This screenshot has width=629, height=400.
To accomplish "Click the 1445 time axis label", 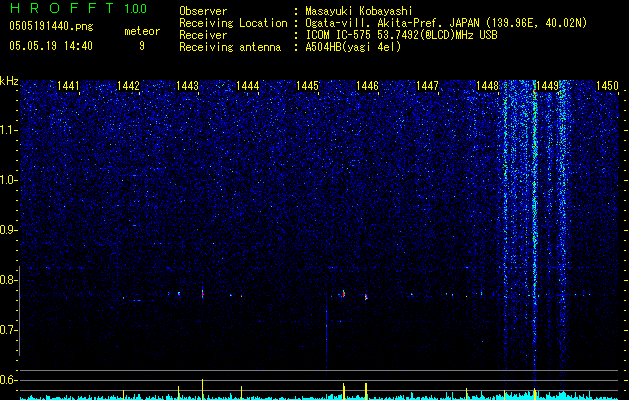I will (308, 85).
